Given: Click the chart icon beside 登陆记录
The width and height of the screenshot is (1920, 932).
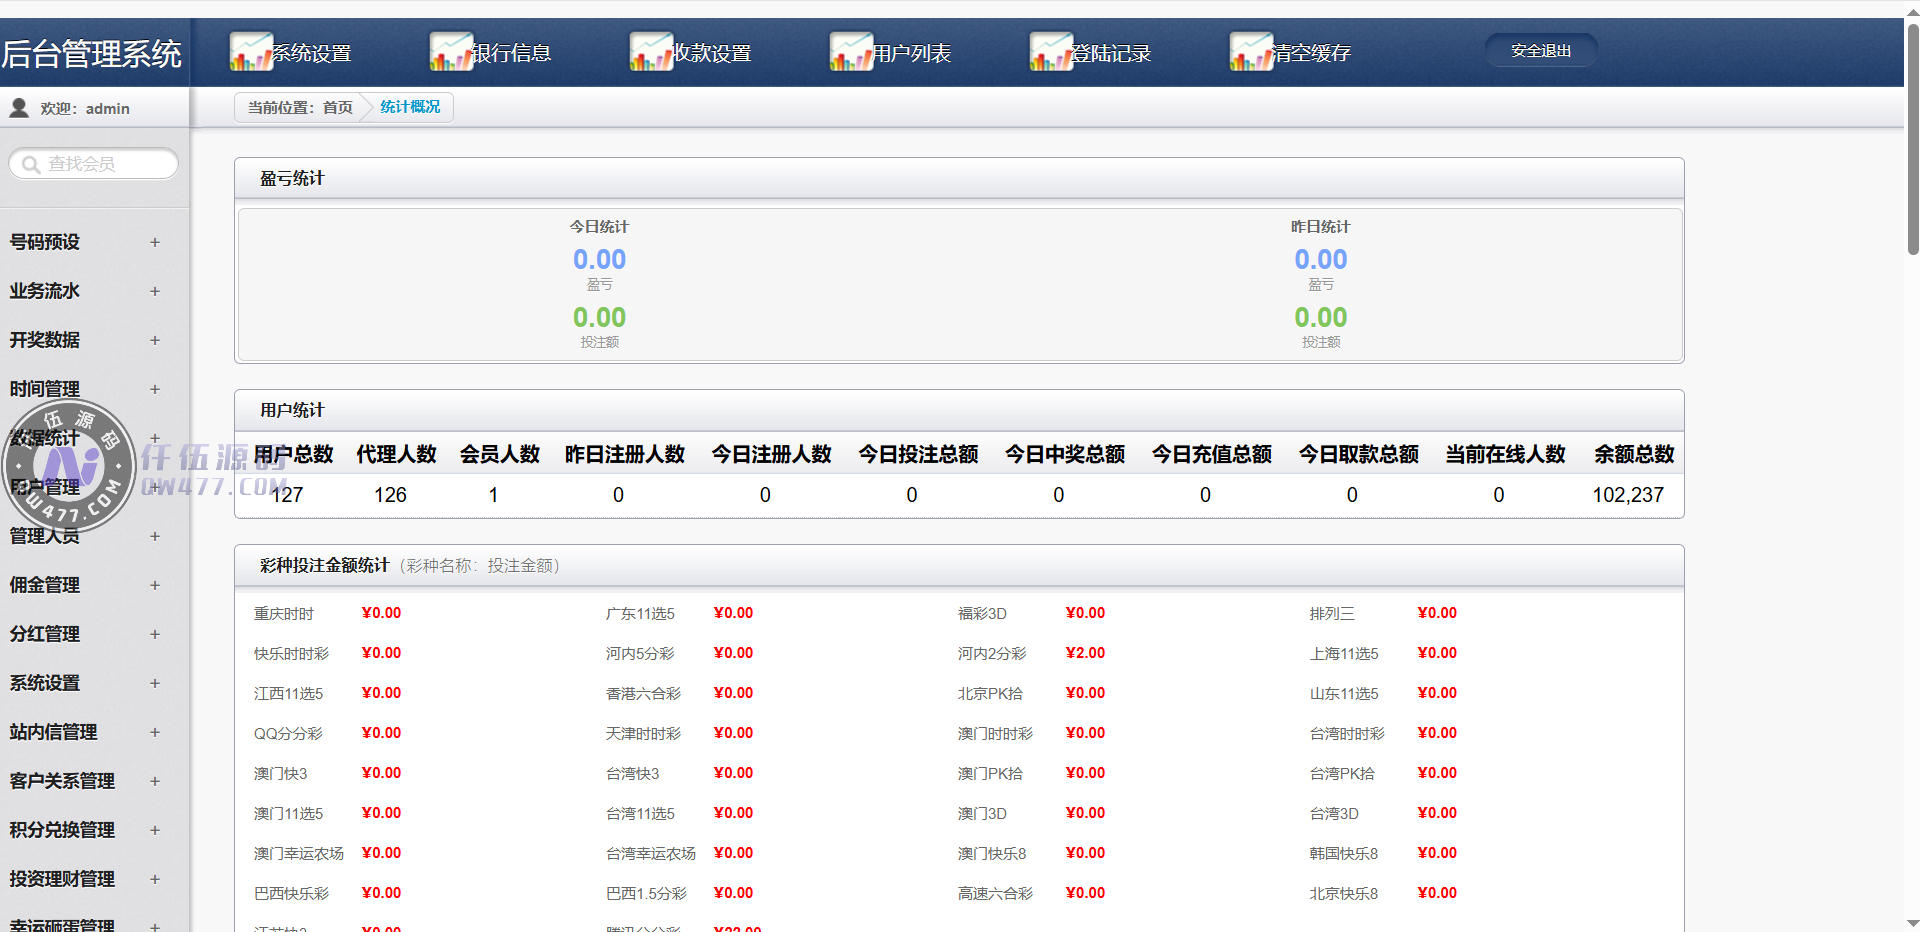Looking at the screenshot, I should [x=1050, y=52].
